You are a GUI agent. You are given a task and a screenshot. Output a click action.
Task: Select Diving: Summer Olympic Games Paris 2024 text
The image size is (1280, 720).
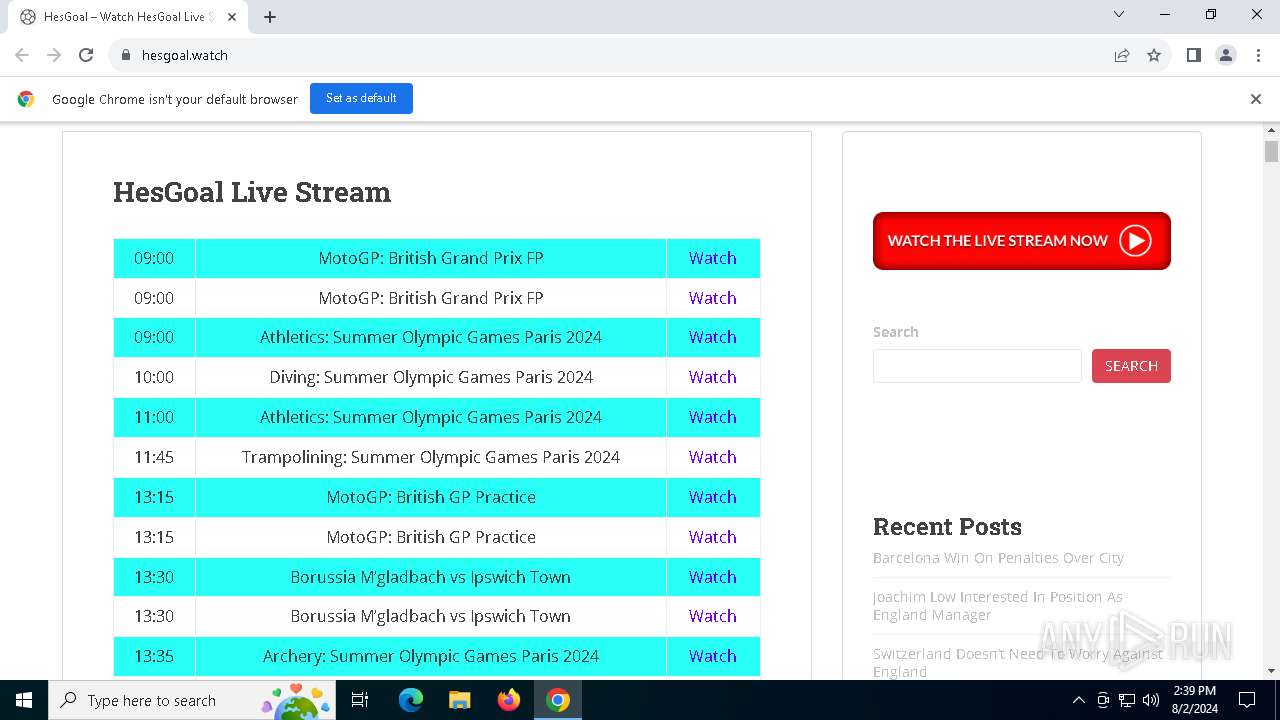[x=431, y=377]
